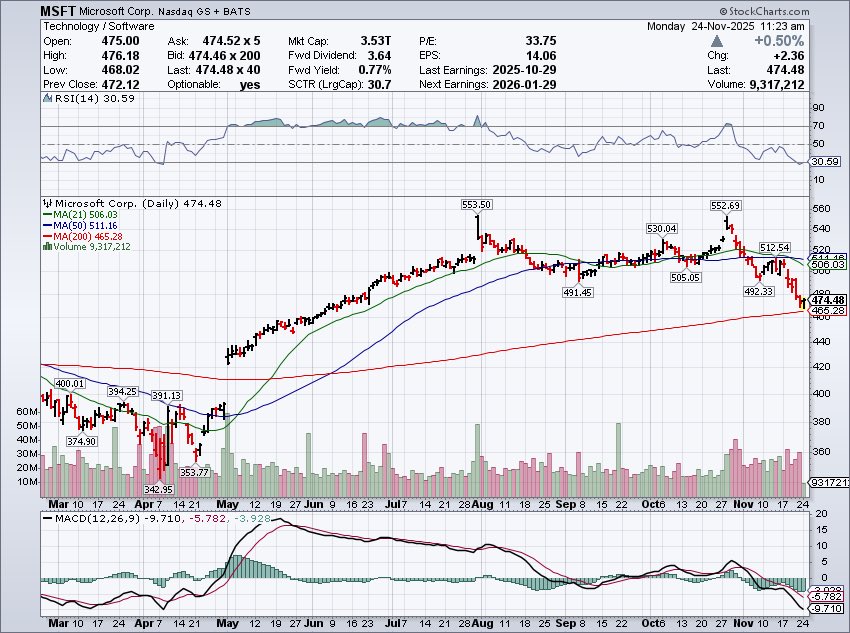Viewport: 850px width, 633px height.
Task: Select the Nov axis label
Action: 744,505
